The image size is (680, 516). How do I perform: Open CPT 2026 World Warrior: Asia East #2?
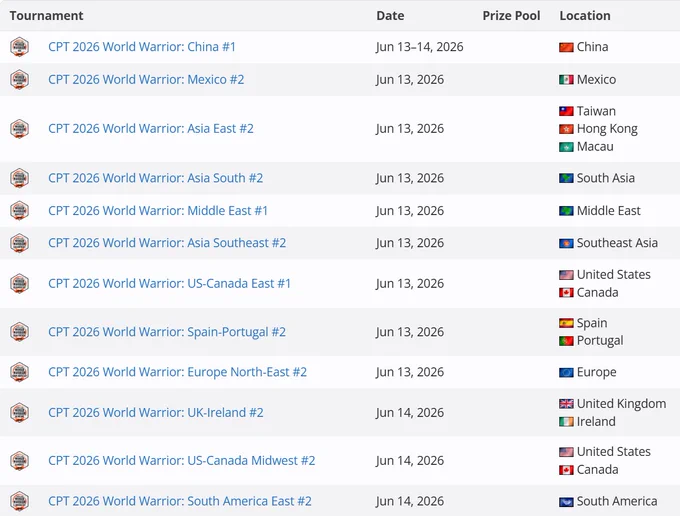tap(151, 129)
